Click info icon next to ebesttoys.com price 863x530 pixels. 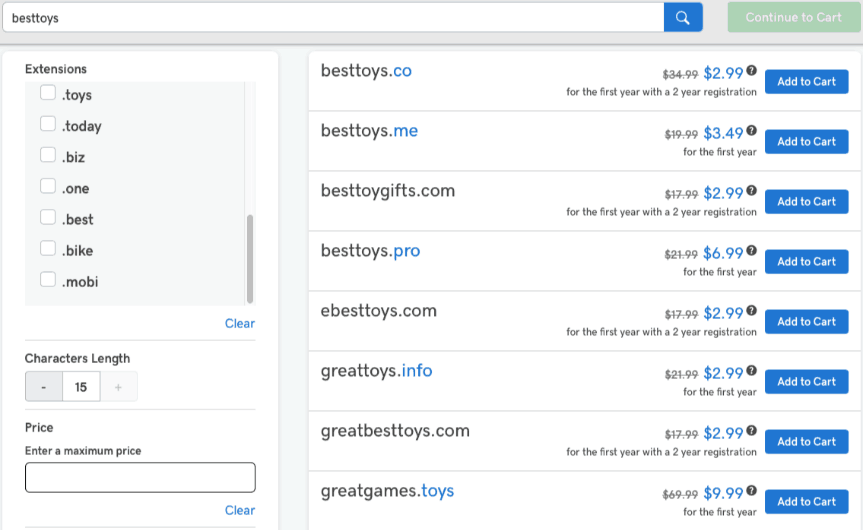coord(752,311)
